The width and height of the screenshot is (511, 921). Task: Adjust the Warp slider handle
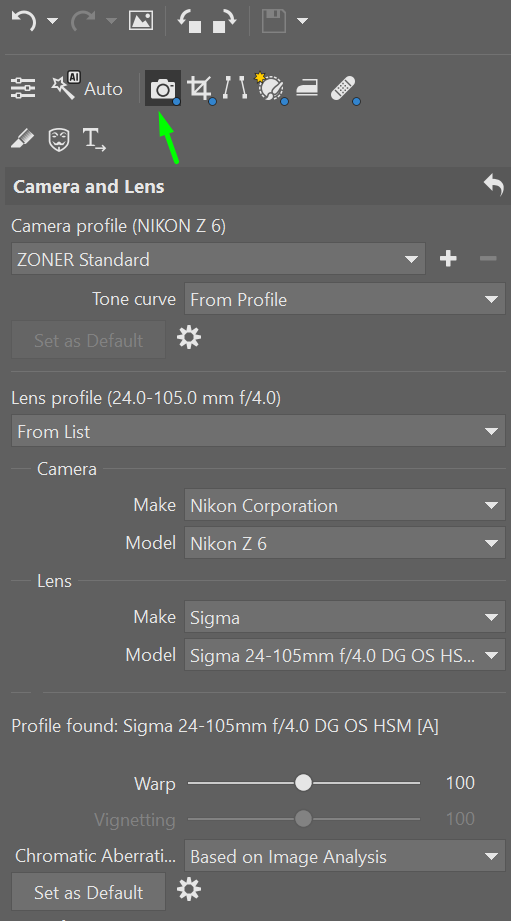point(303,782)
